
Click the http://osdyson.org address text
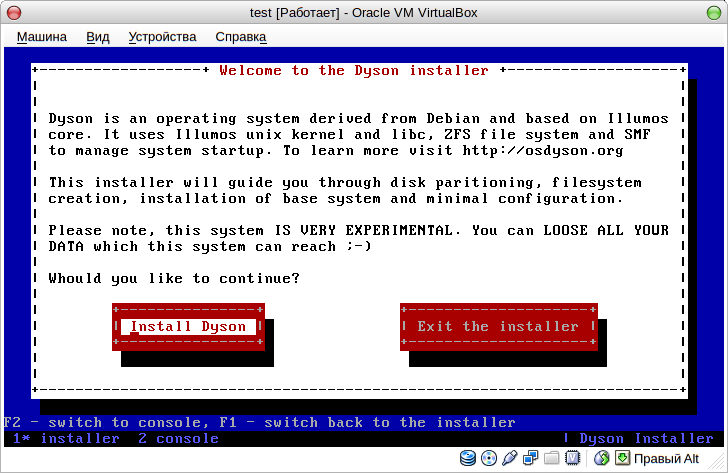point(543,150)
